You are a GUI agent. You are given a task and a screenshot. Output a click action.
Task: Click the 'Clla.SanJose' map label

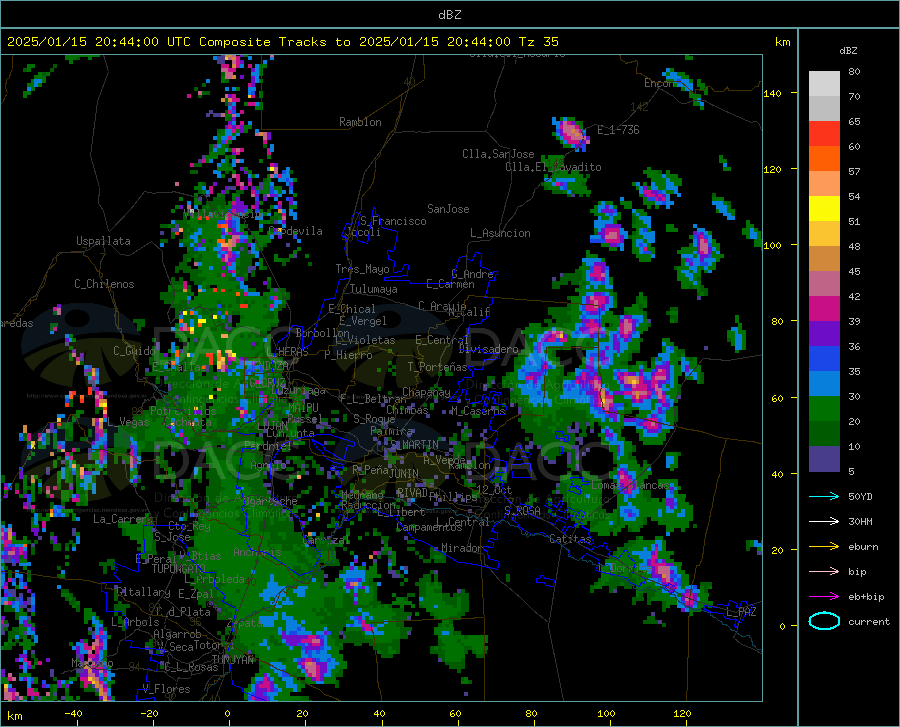point(498,154)
